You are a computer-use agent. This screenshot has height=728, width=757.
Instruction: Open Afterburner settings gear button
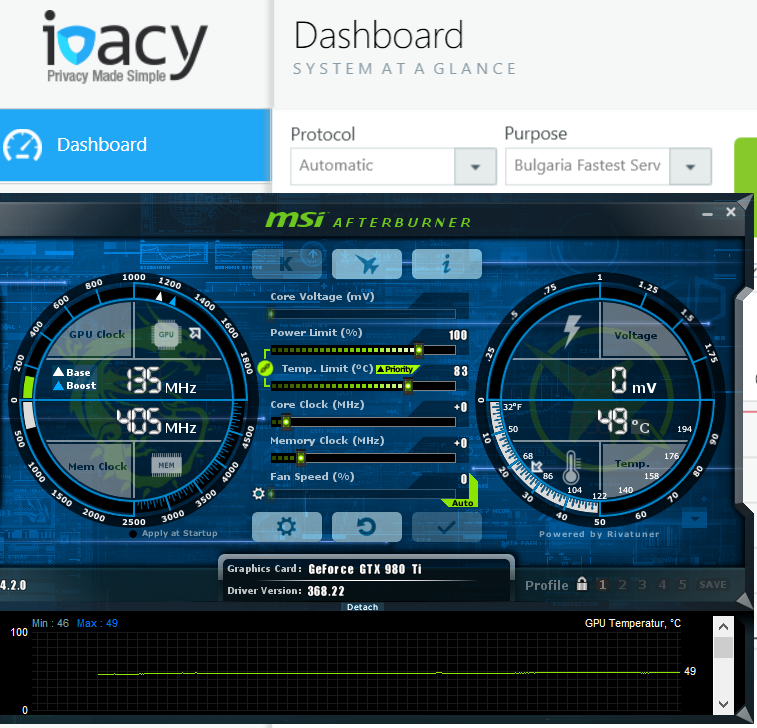[287, 527]
